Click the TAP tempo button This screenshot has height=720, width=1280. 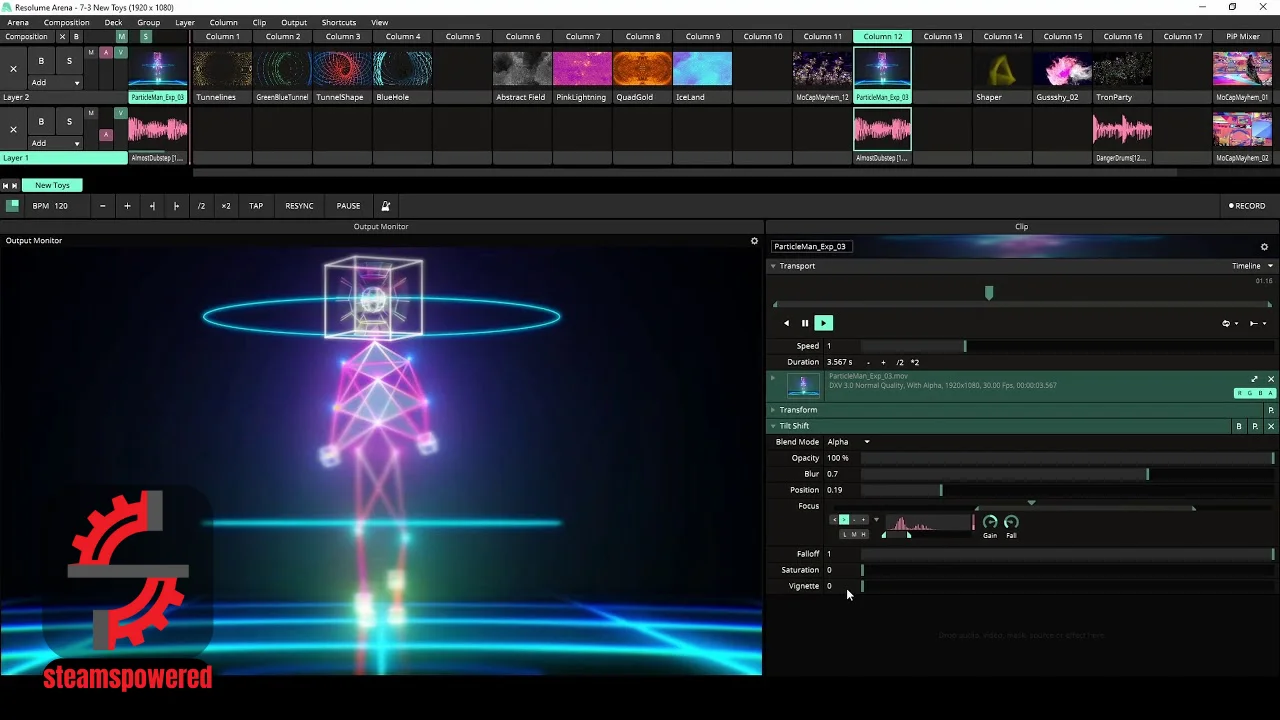(256, 206)
